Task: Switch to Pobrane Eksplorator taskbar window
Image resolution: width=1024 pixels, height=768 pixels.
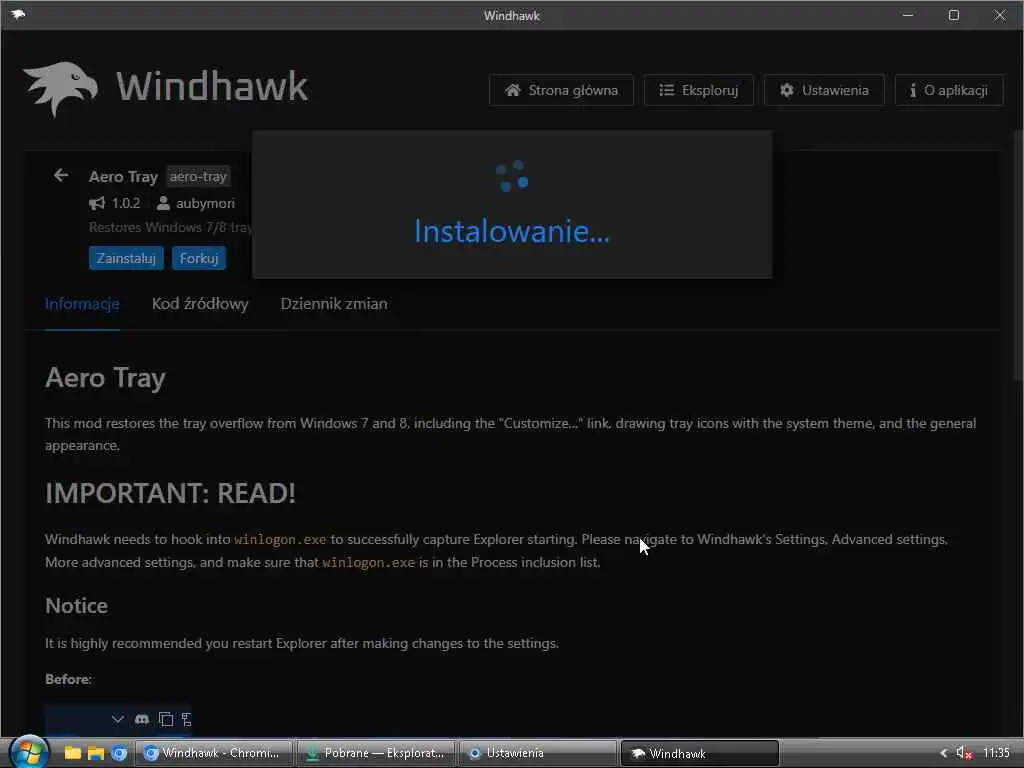Action: [376, 753]
